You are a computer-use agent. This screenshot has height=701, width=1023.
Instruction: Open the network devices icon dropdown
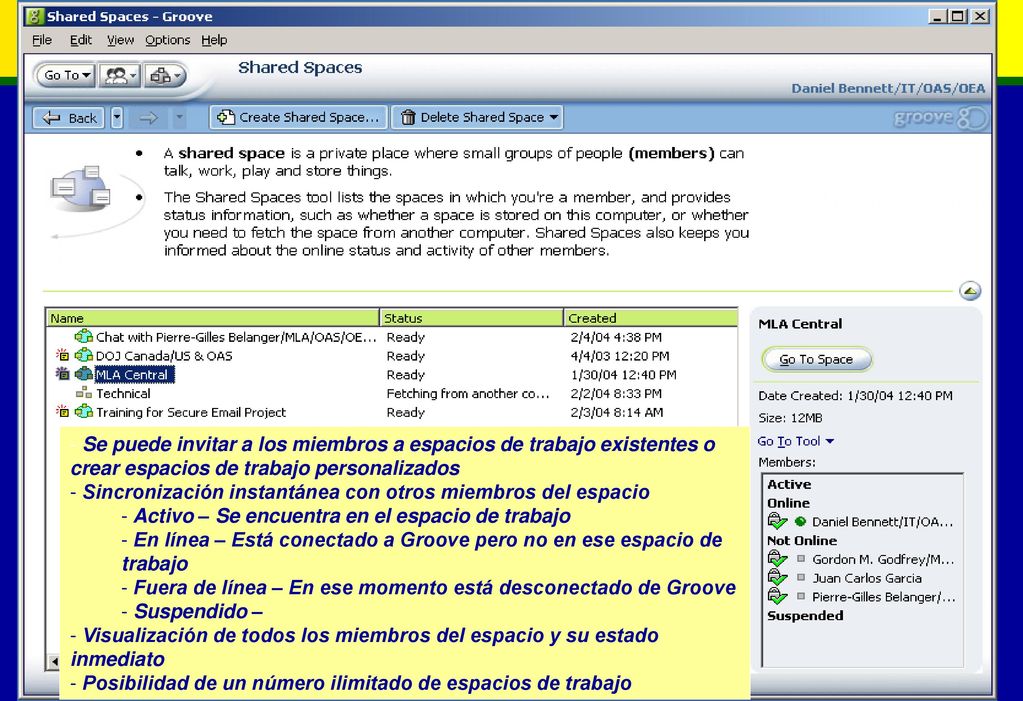coord(164,76)
